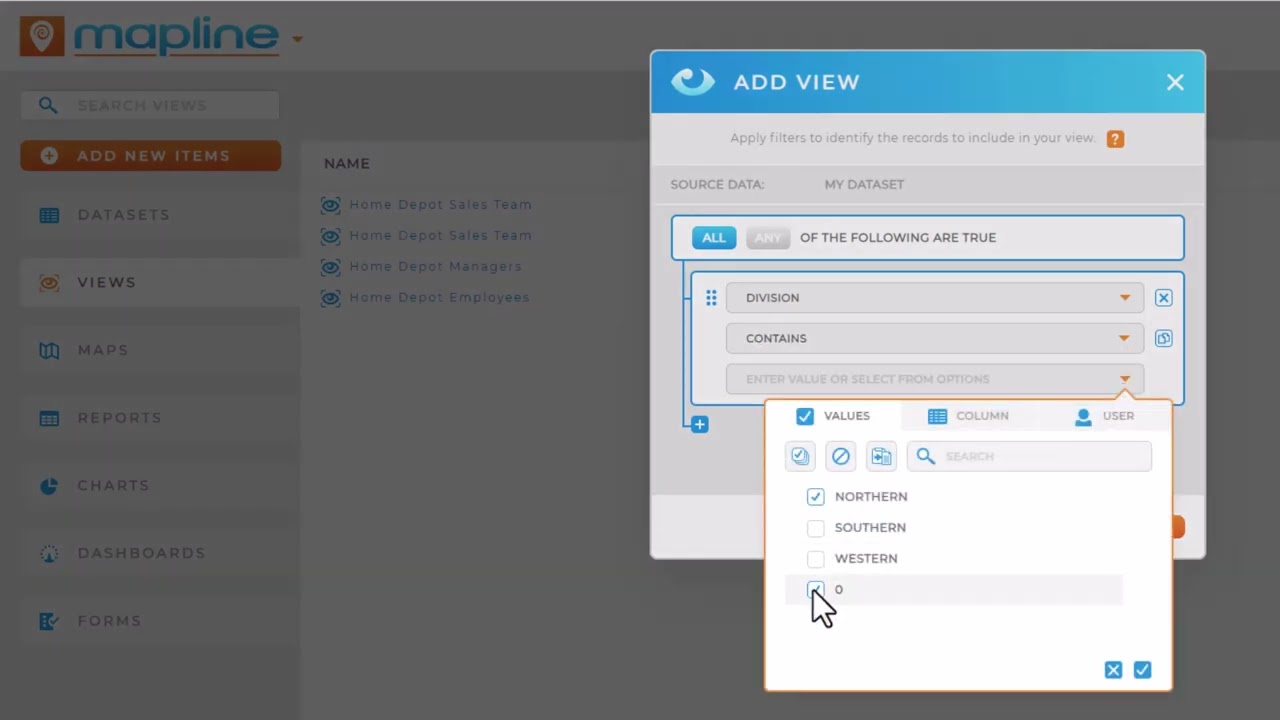Toggle the checkbox for value 0
Screen dimensions: 1280x720
pyautogui.click(x=816, y=590)
